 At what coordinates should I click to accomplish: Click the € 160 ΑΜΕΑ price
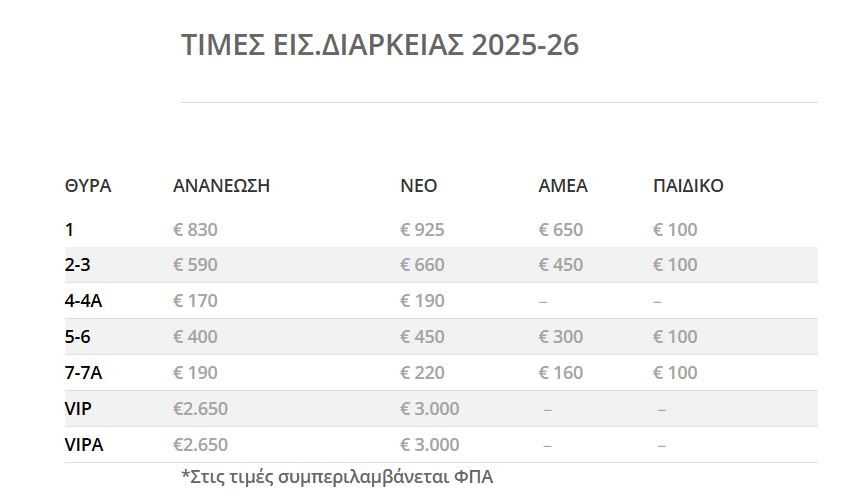coord(561,372)
